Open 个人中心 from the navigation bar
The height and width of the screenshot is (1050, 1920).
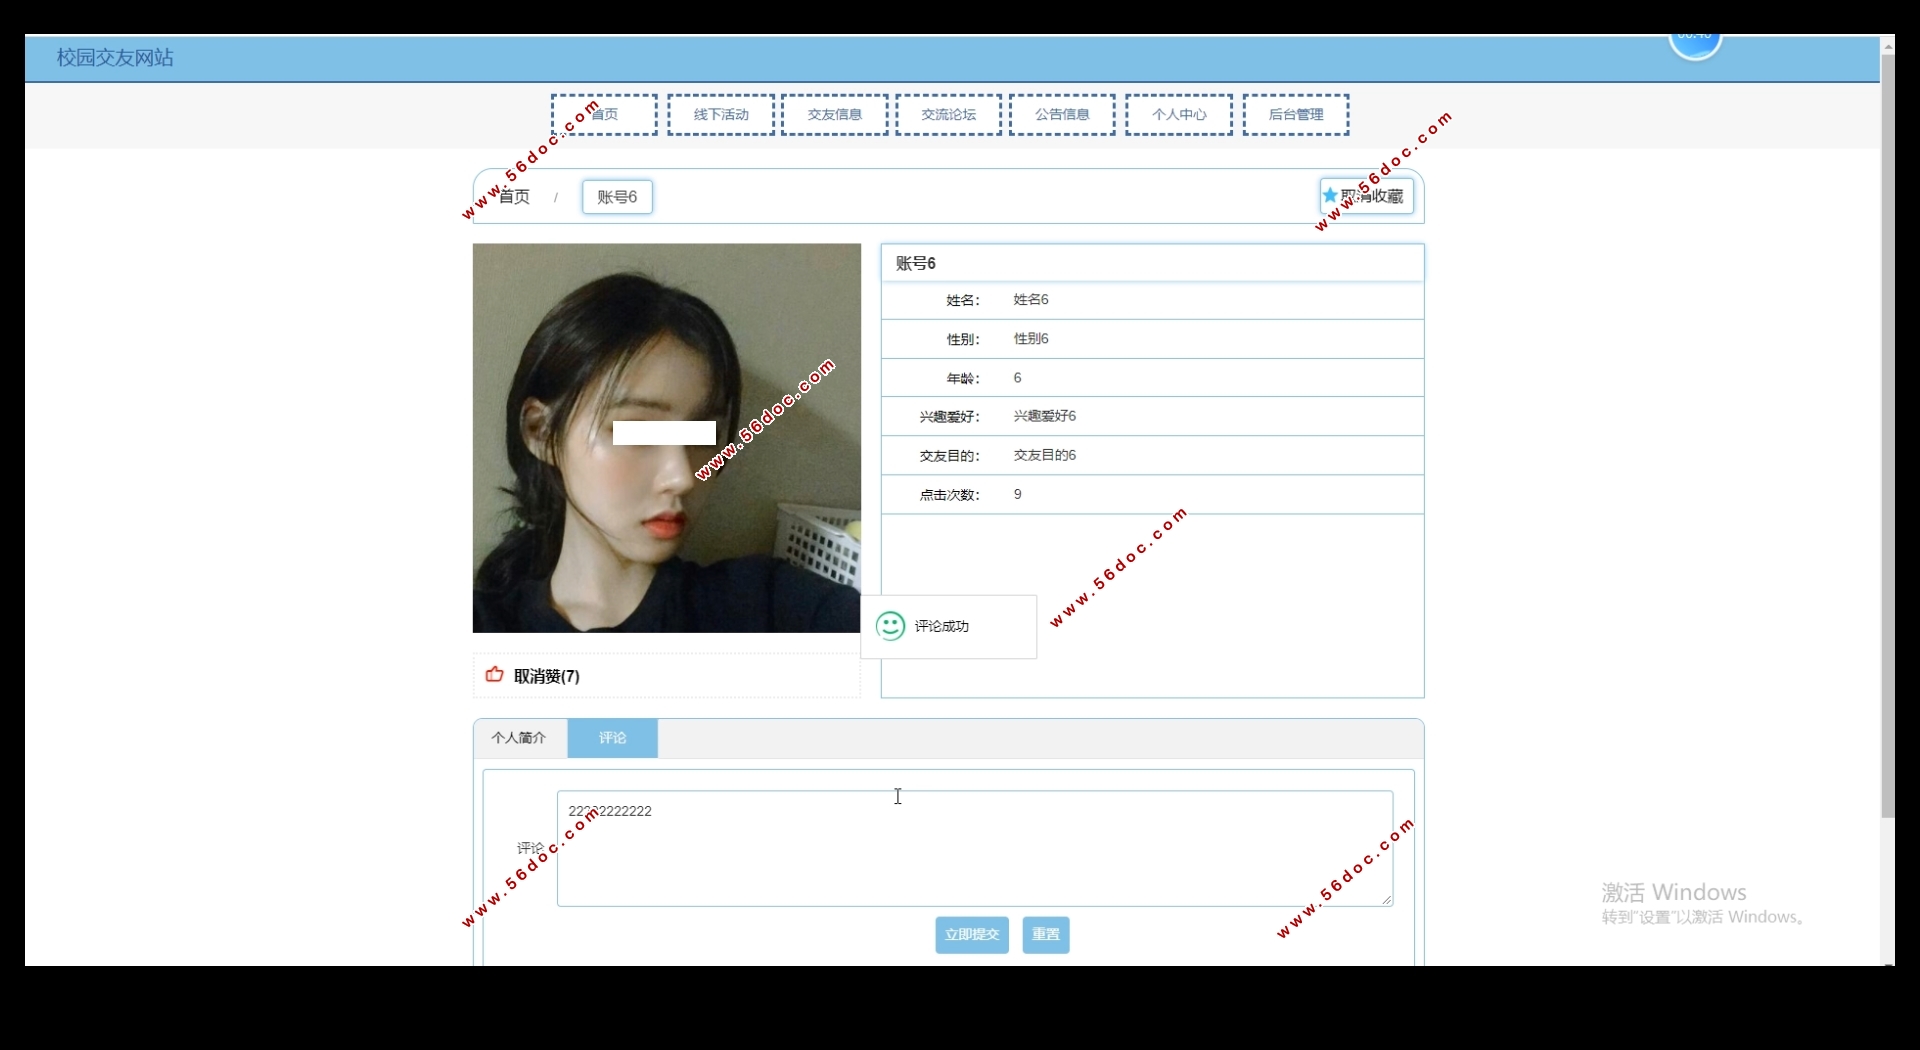[x=1179, y=115]
